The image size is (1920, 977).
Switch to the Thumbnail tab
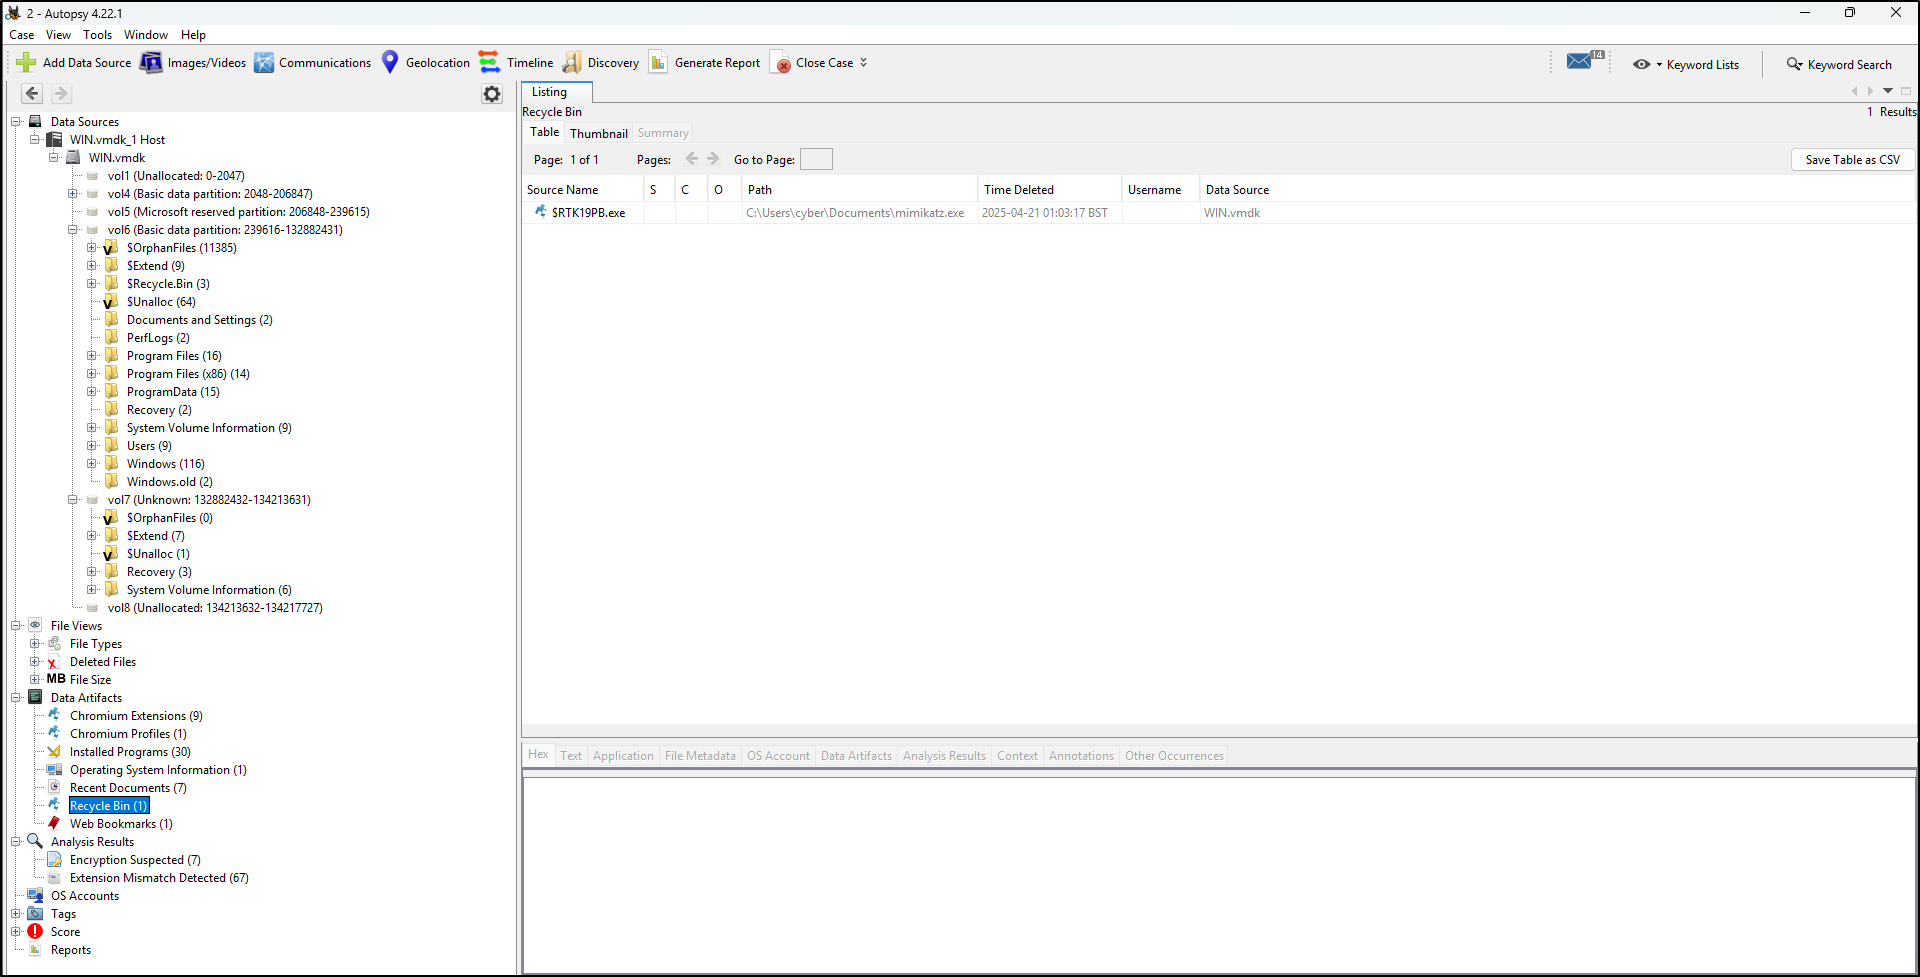[599, 133]
